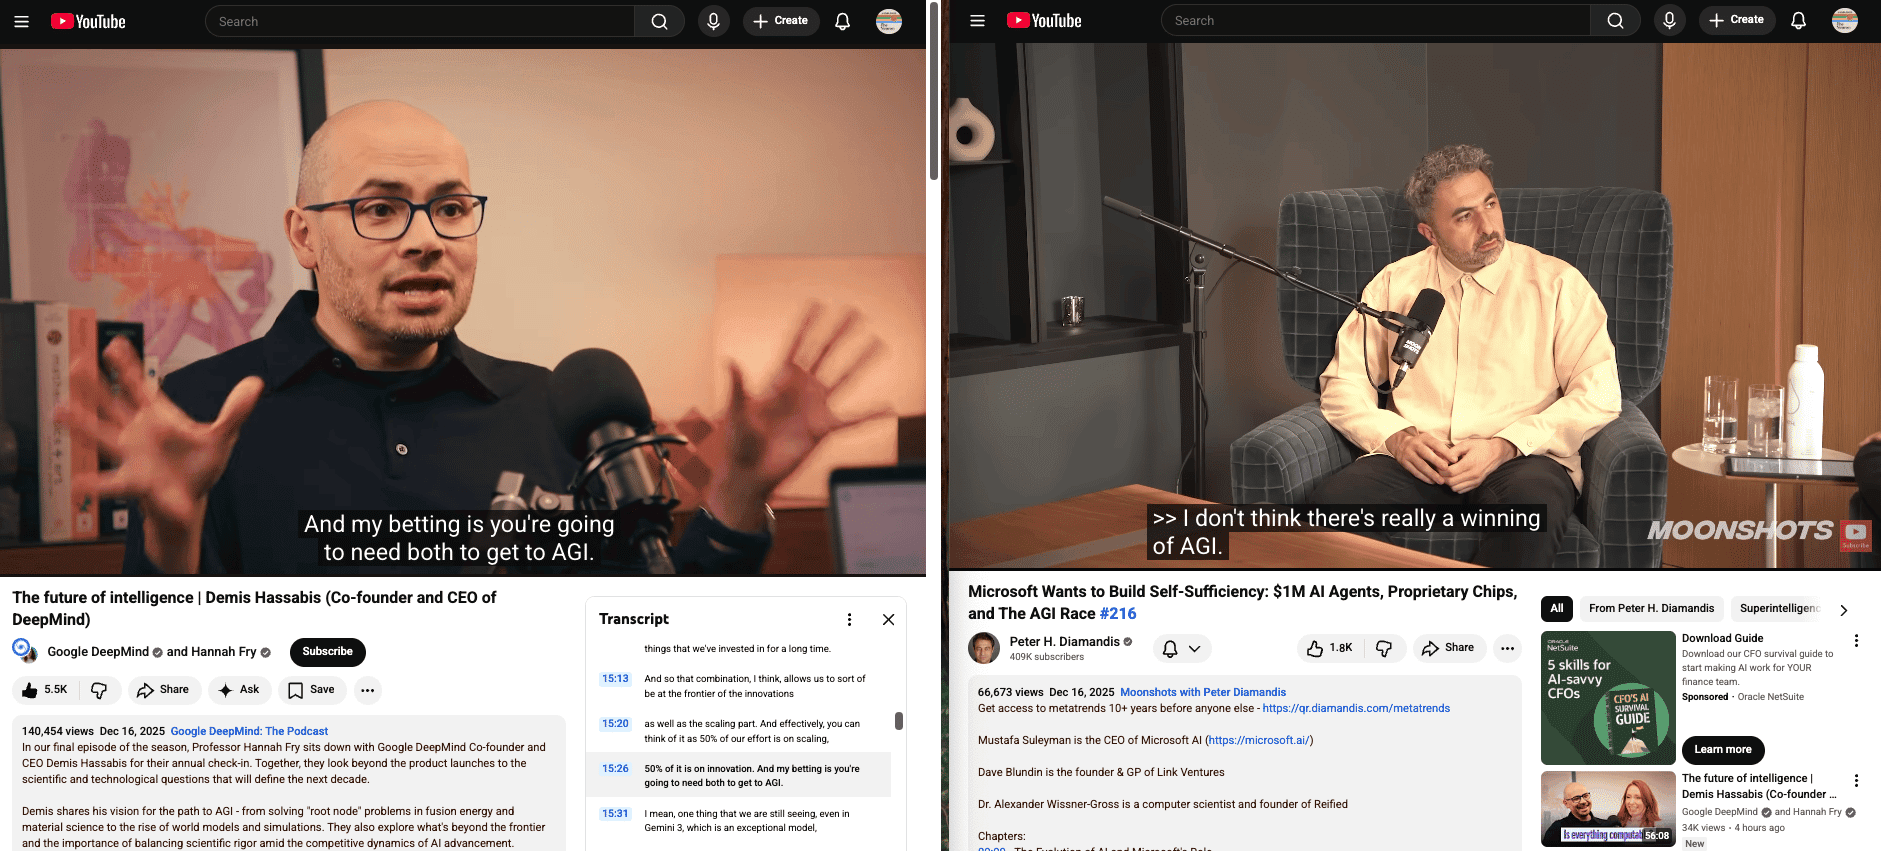Click the Transcript panel scrollbar thumb
Image resolution: width=1881 pixels, height=851 pixels.
coord(899,721)
